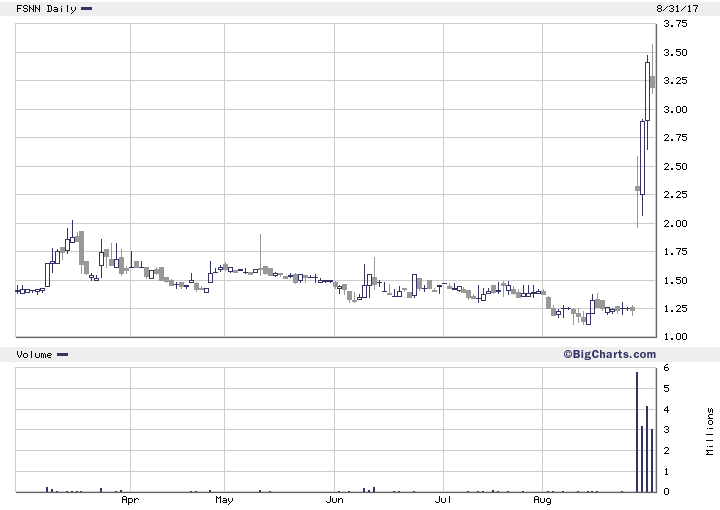This screenshot has height=510, width=720.
Task: Click the FSNN Daily legend color marker
Action: click(86, 8)
